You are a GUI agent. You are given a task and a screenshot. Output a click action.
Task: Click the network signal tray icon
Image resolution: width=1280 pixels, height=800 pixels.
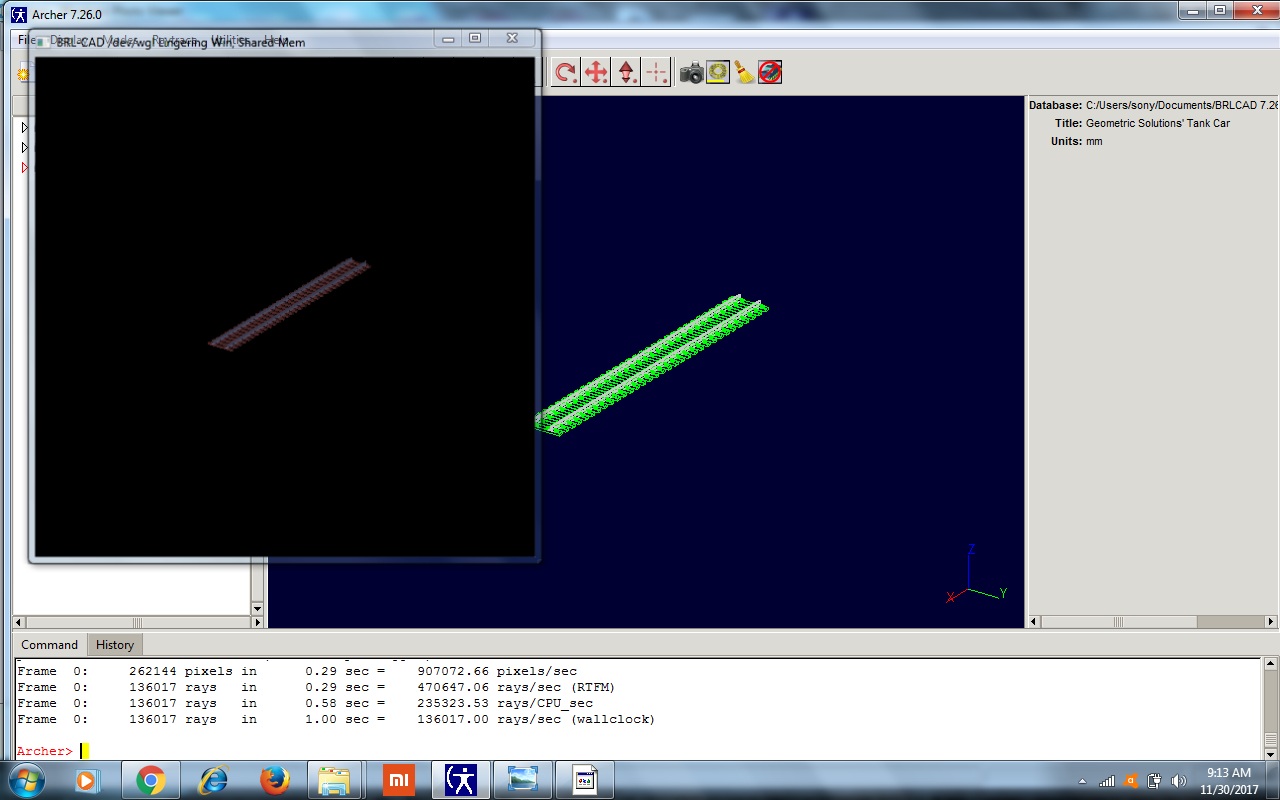click(x=1107, y=781)
